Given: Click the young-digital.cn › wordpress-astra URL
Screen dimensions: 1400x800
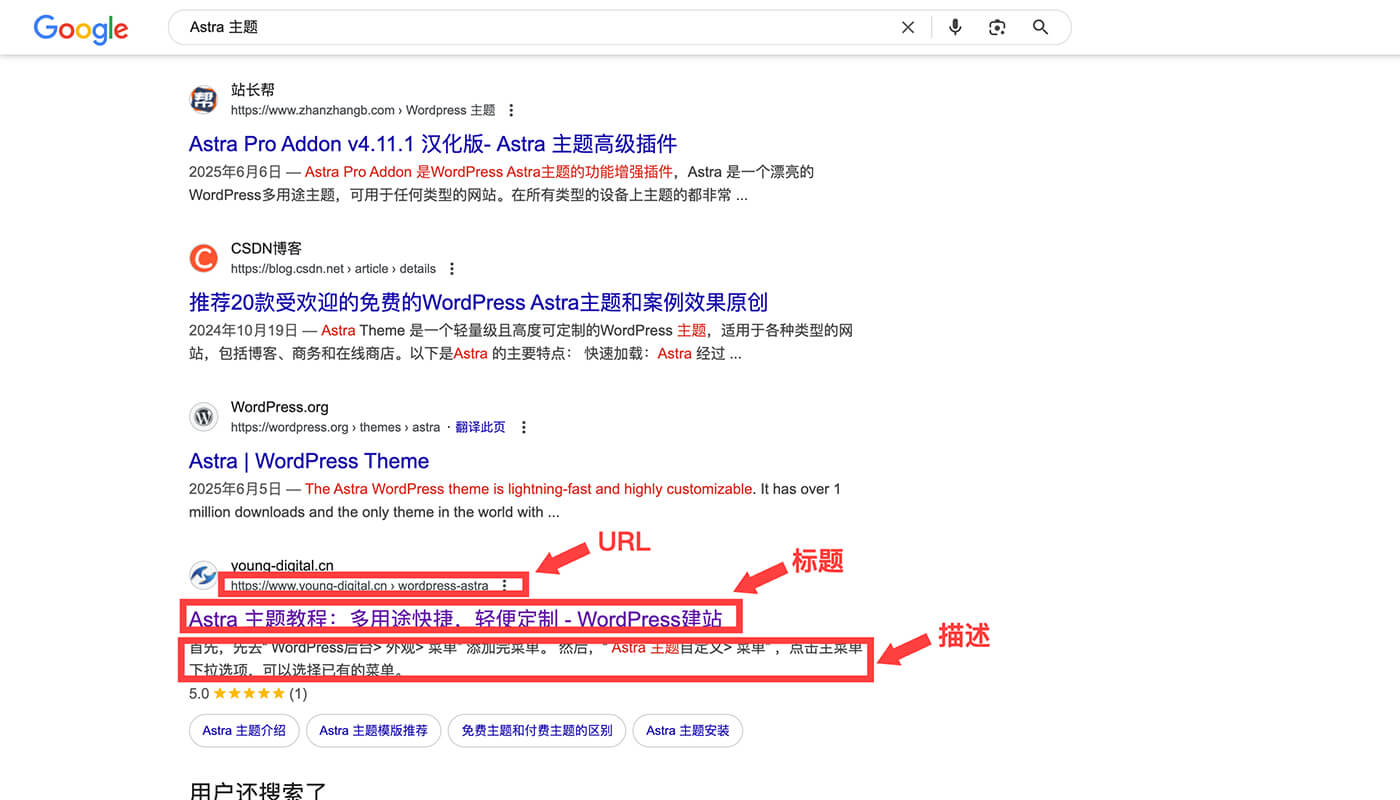Looking at the screenshot, I should click(x=360, y=586).
